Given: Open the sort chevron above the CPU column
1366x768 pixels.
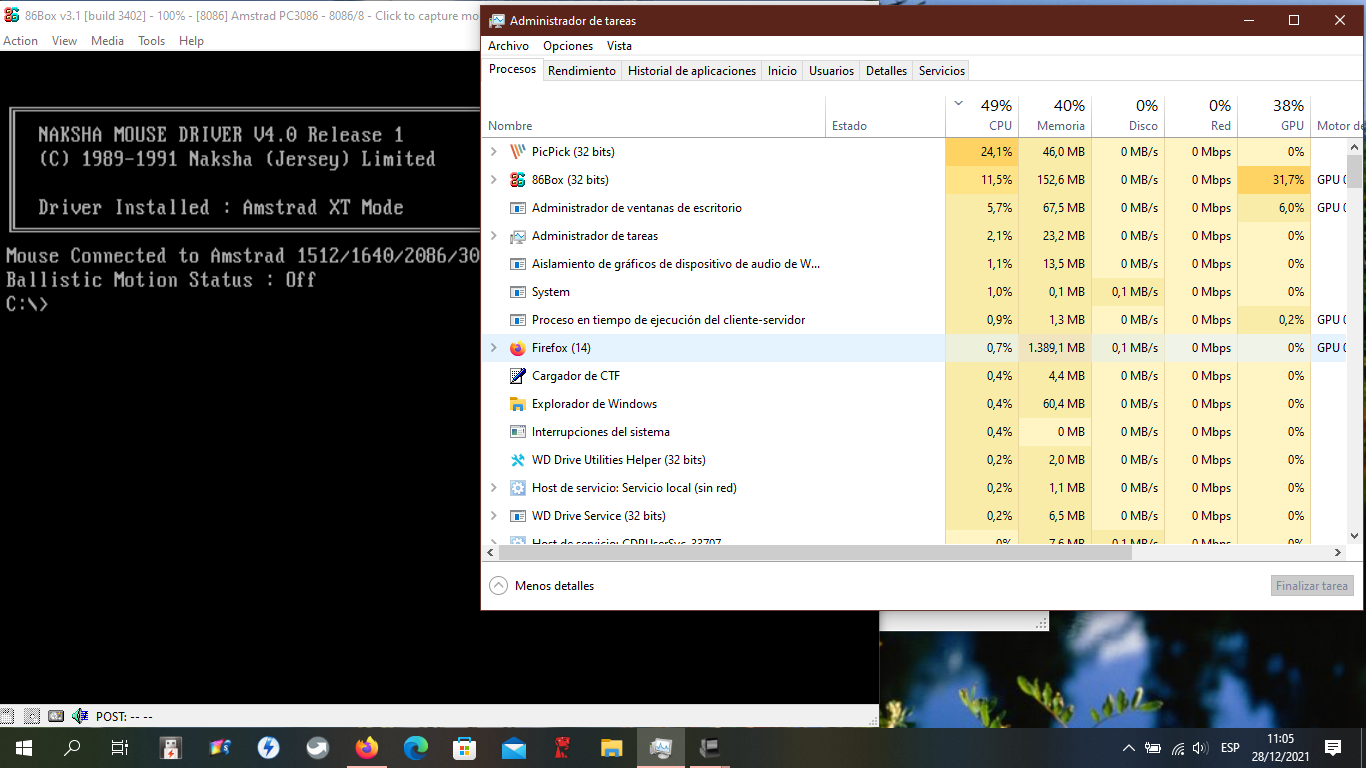Looking at the screenshot, I should point(958,103).
